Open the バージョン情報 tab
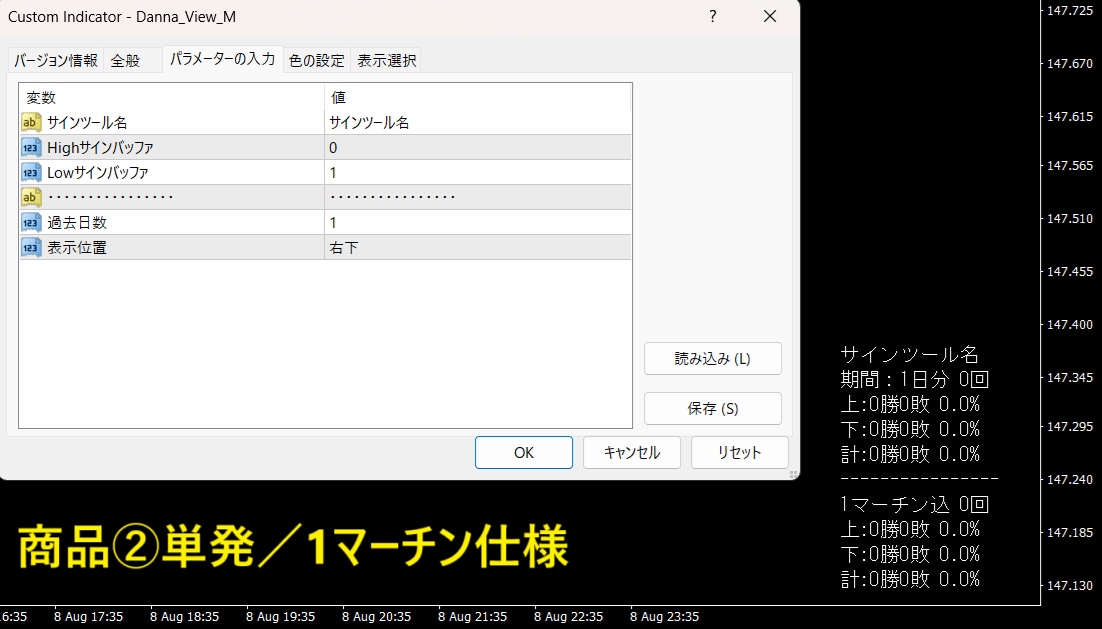This screenshot has width=1102, height=629. [56, 60]
